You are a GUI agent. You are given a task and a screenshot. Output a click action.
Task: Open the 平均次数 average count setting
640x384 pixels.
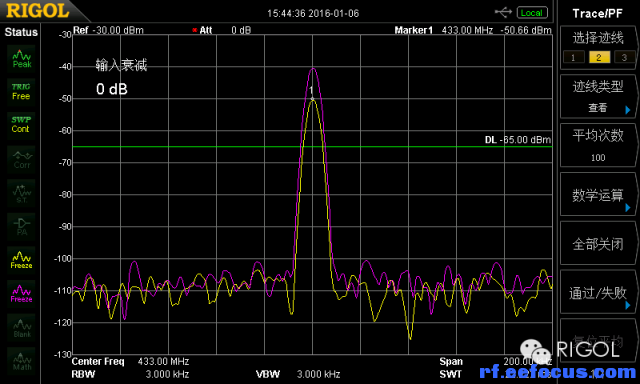pos(598,146)
